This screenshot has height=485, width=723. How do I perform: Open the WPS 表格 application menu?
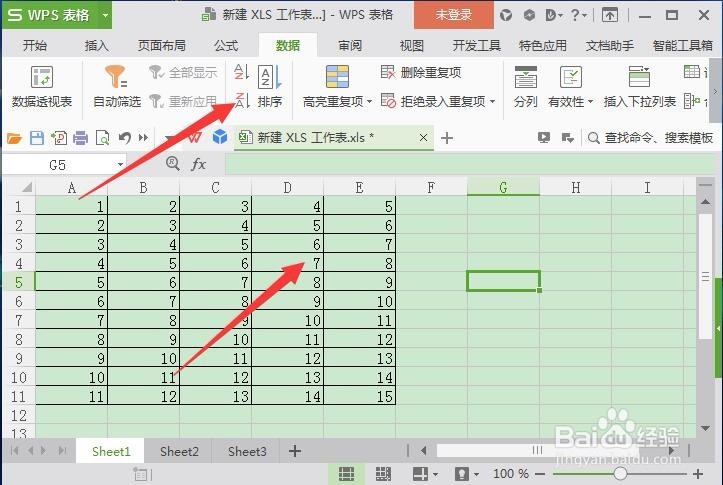pos(48,15)
